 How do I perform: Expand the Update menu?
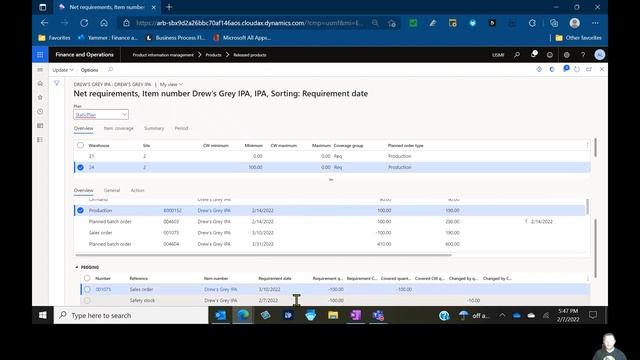[63, 70]
